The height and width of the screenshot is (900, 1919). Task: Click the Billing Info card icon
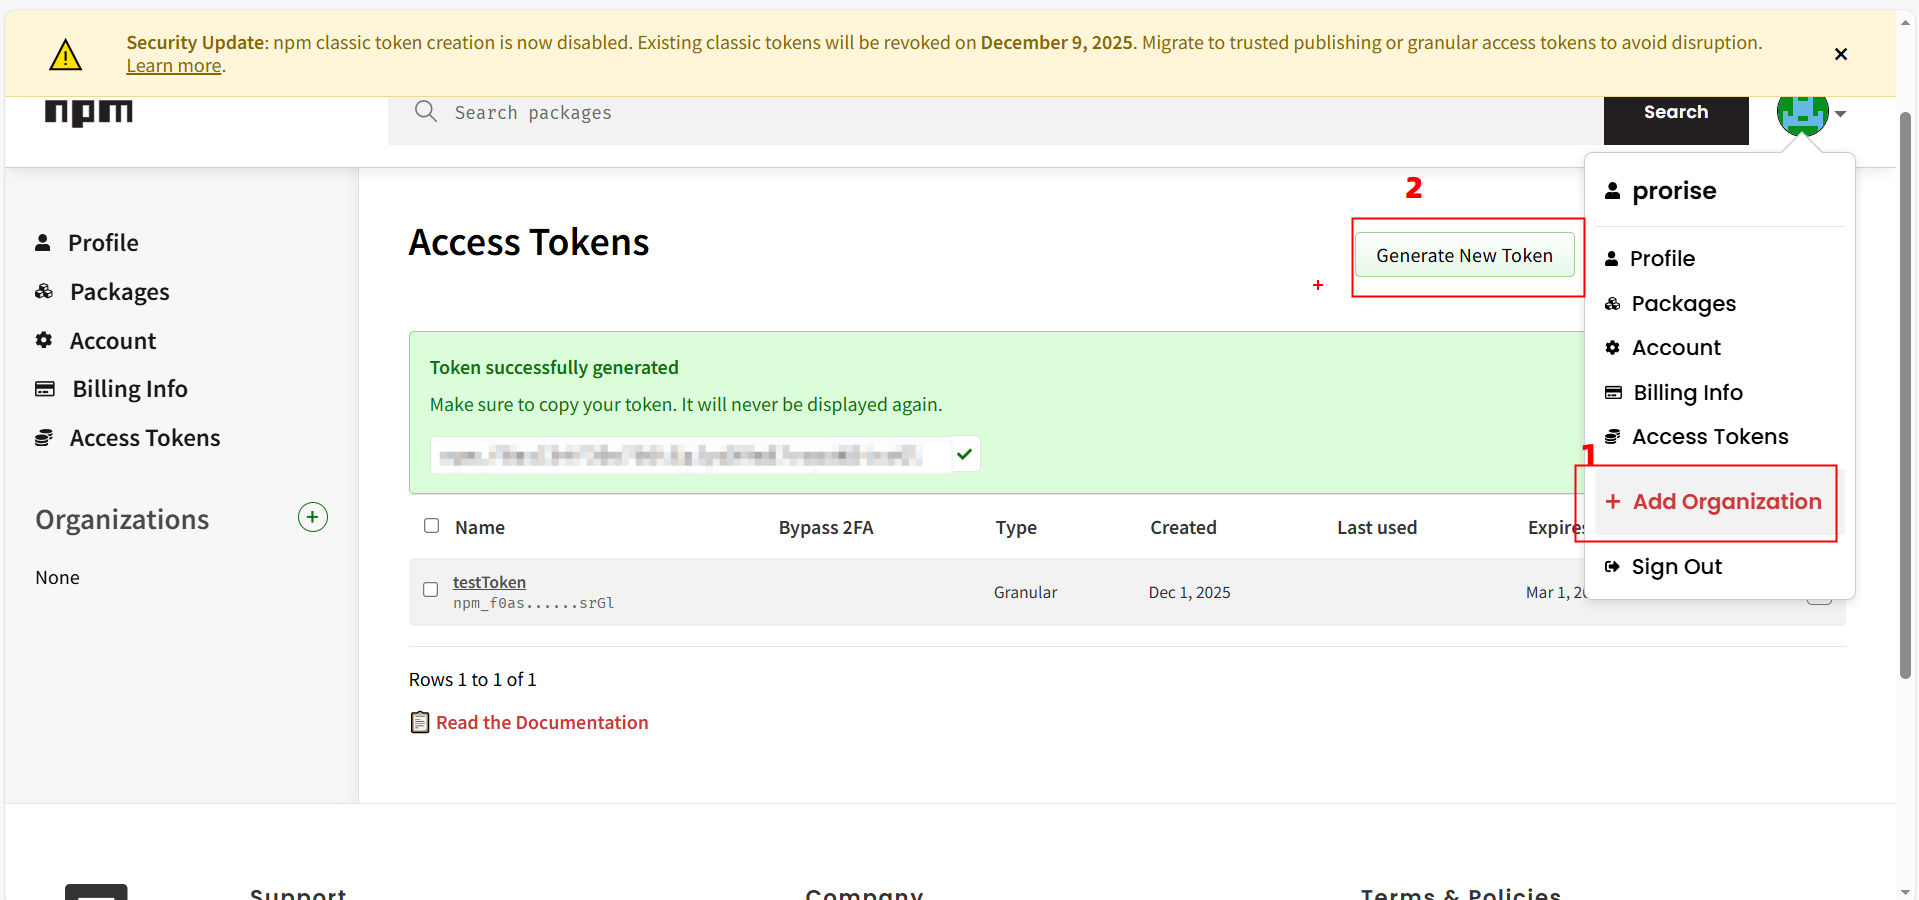43,388
